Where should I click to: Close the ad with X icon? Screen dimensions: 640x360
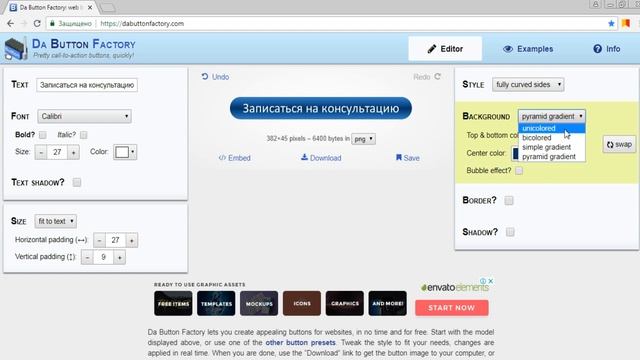(491, 281)
